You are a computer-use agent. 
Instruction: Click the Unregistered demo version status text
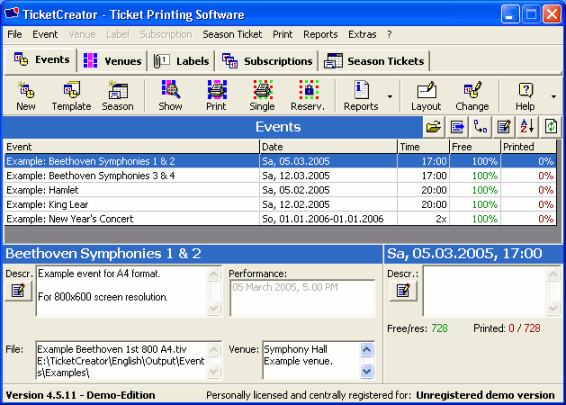pyautogui.click(x=486, y=395)
